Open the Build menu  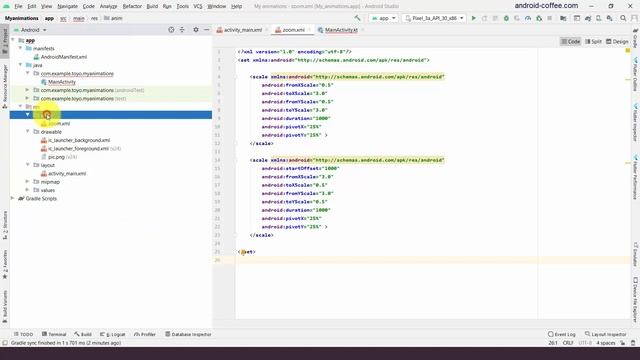coord(152,6)
